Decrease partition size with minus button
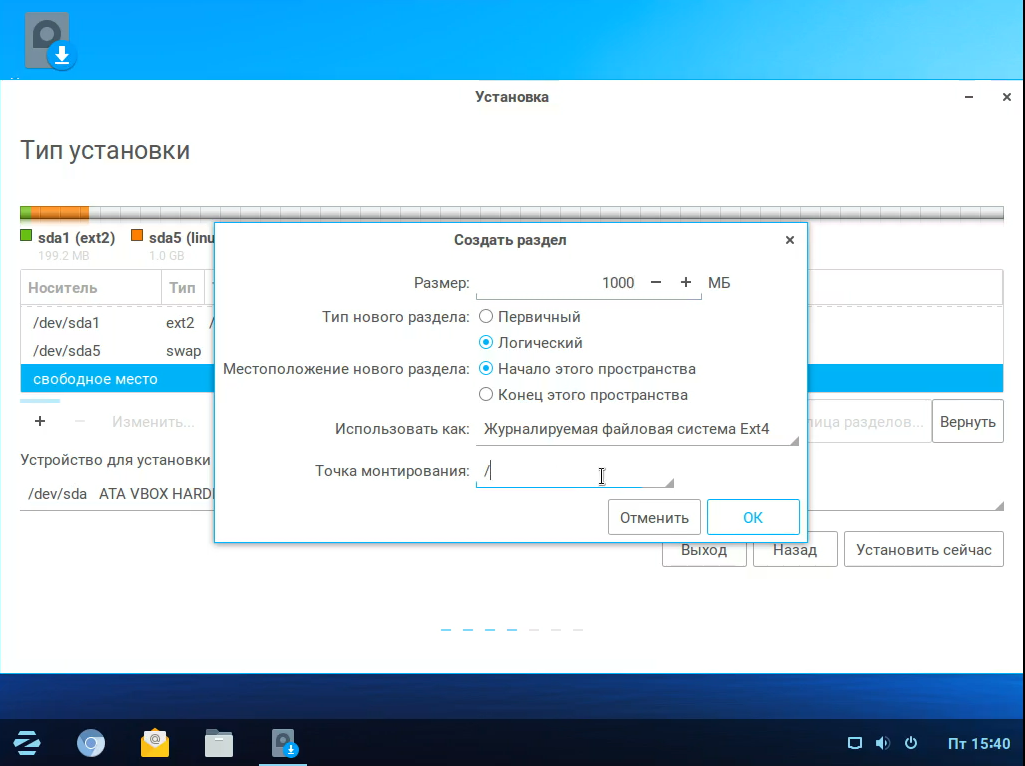 pyautogui.click(x=656, y=283)
